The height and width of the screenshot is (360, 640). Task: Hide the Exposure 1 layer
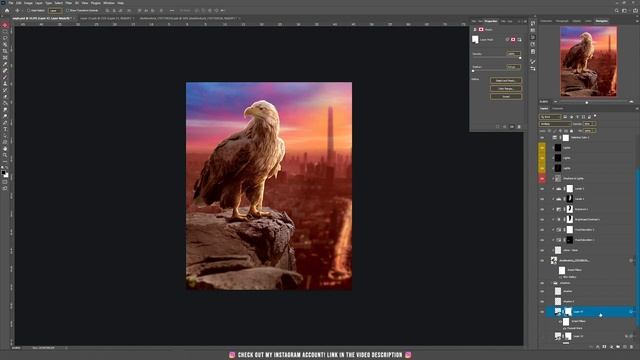[542, 209]
